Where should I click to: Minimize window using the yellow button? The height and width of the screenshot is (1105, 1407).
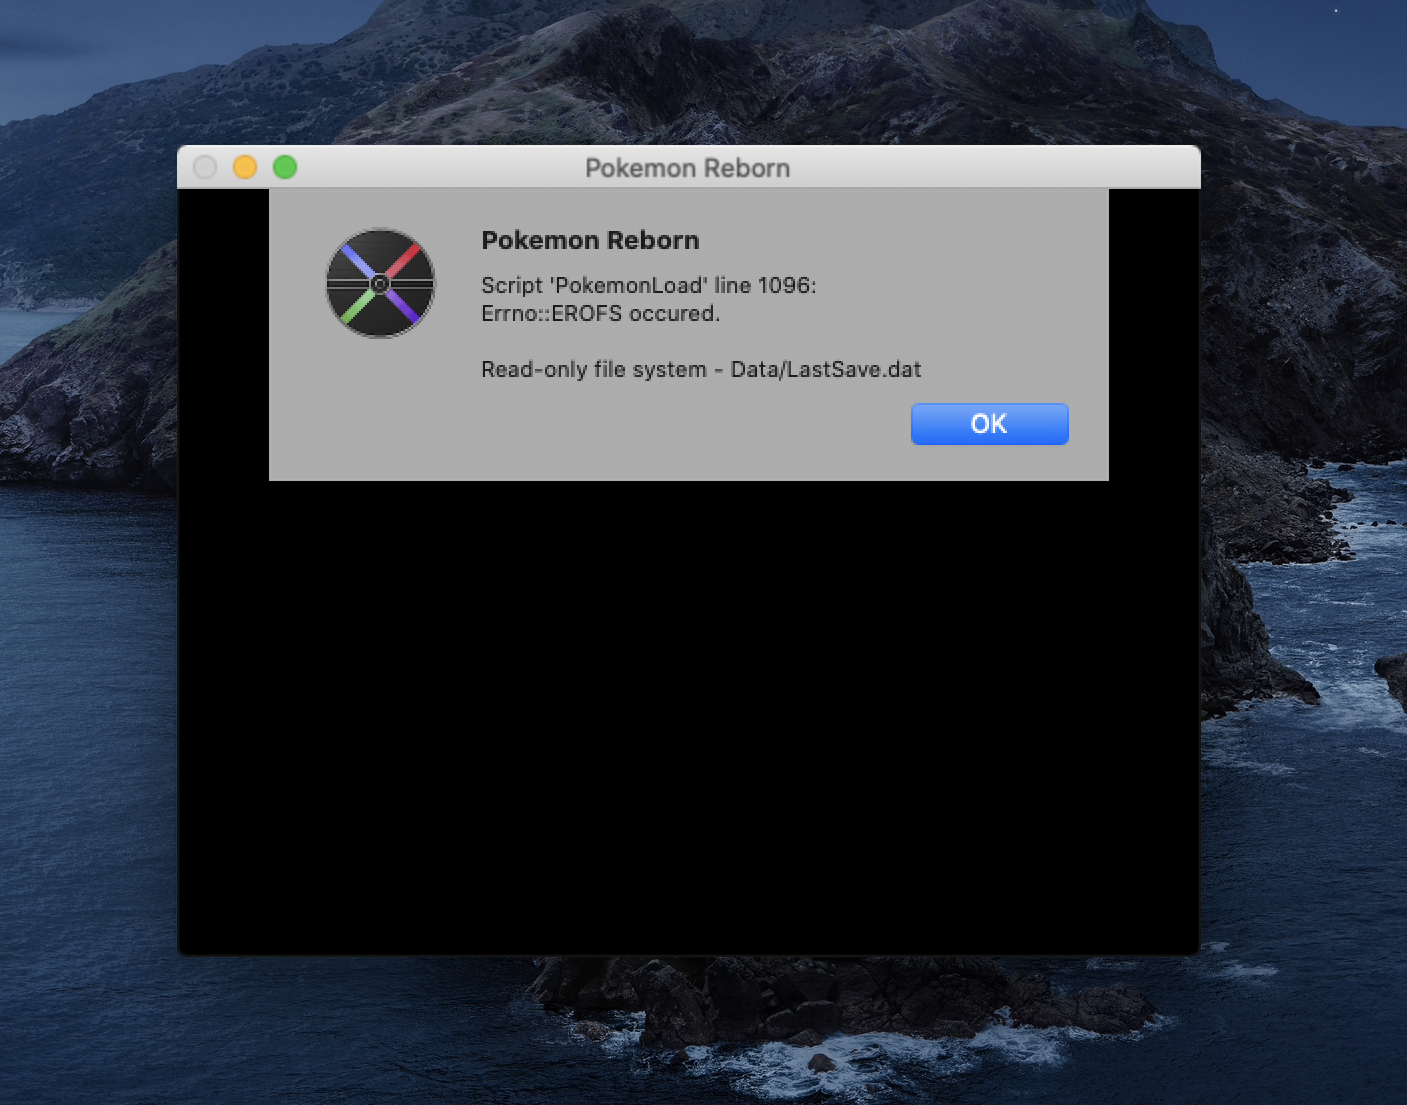pos(245,167)
